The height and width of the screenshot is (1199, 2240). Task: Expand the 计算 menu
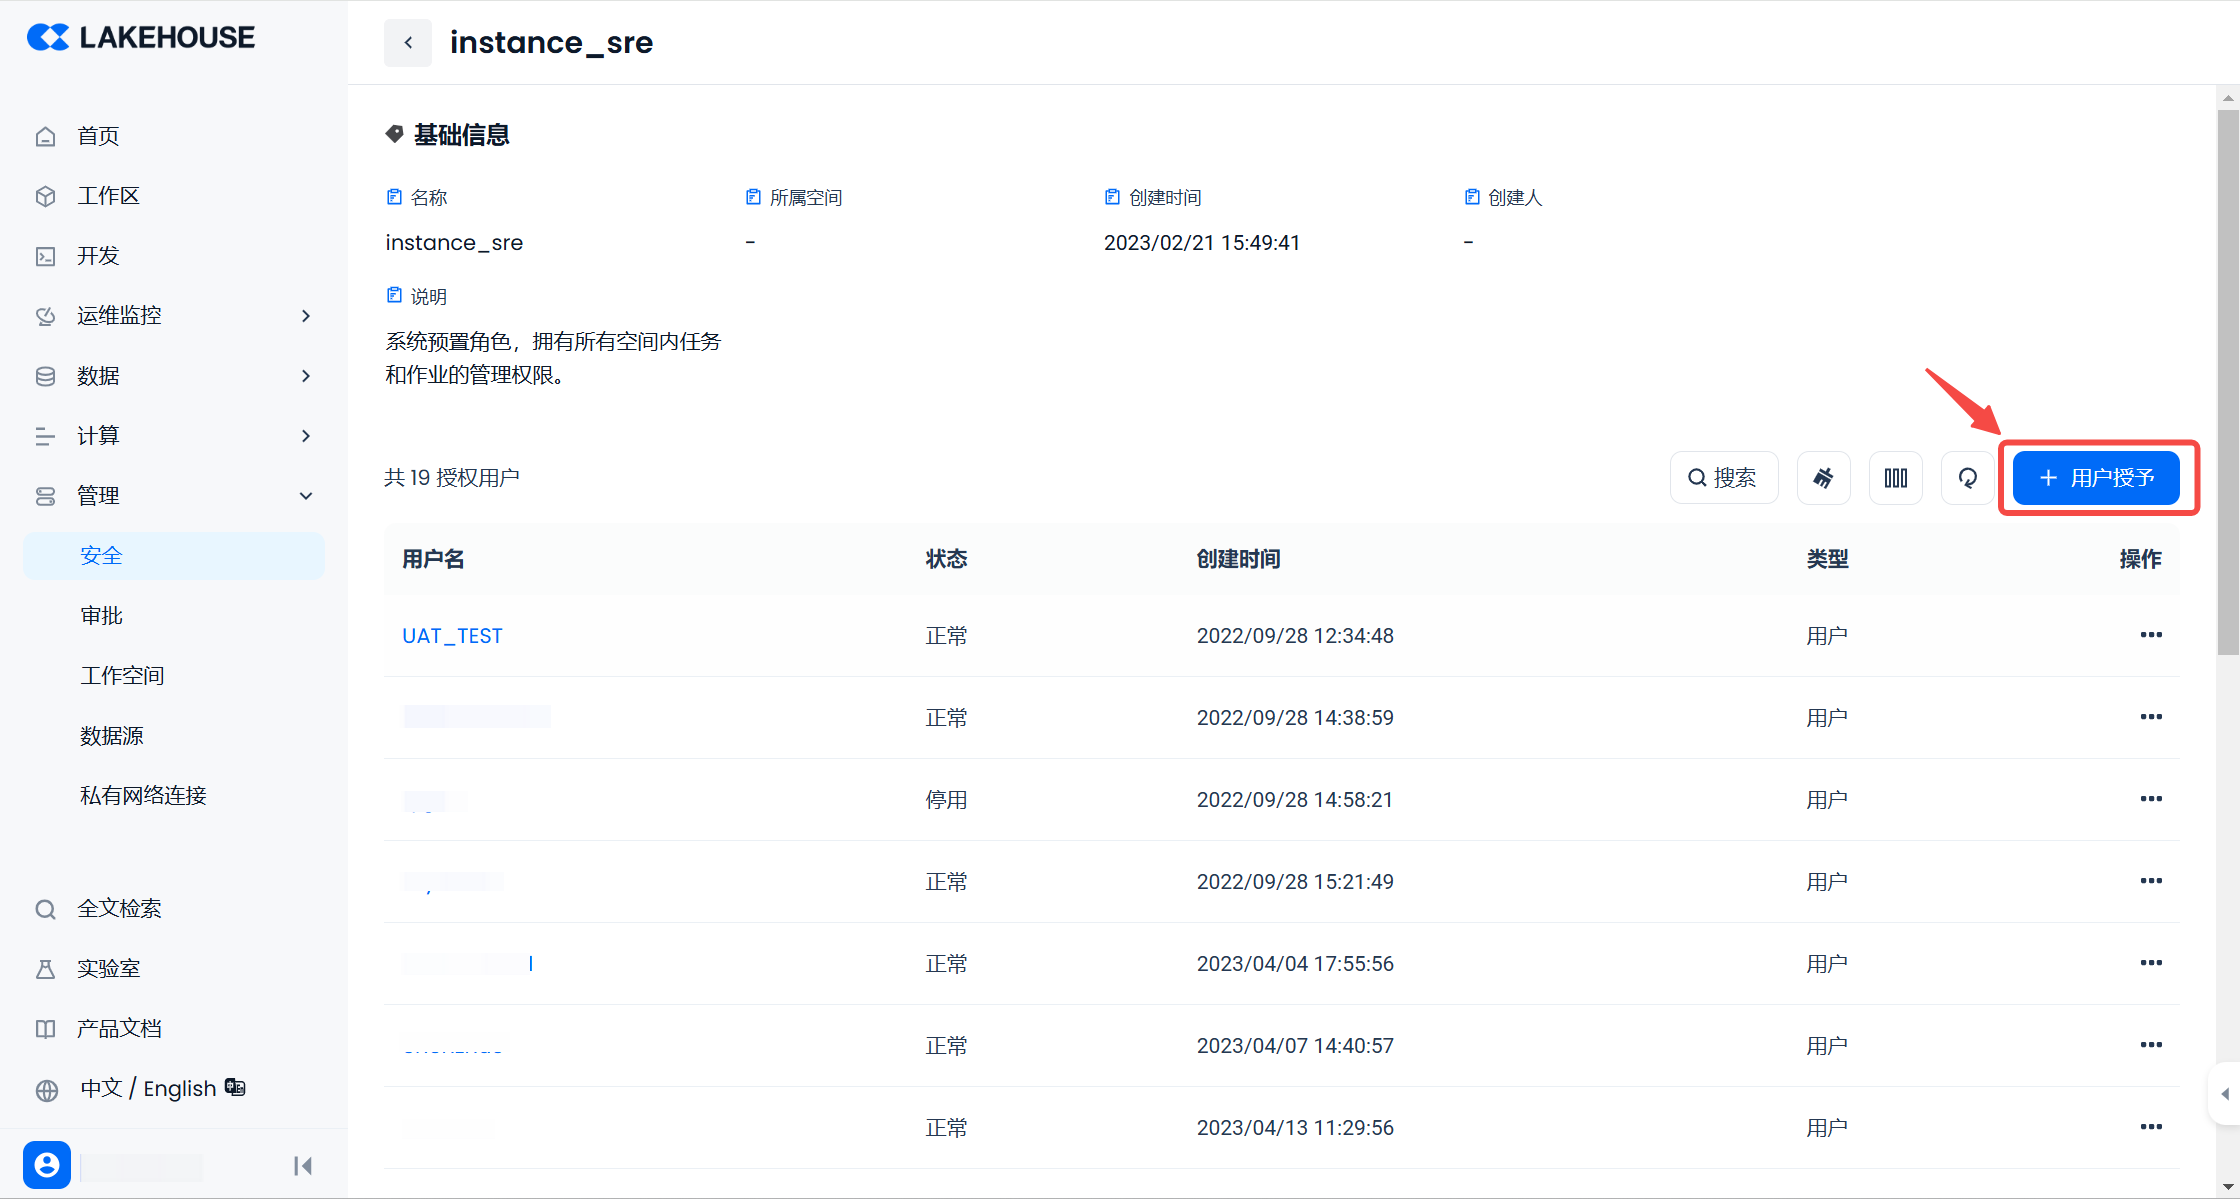[x=306, y=436]
